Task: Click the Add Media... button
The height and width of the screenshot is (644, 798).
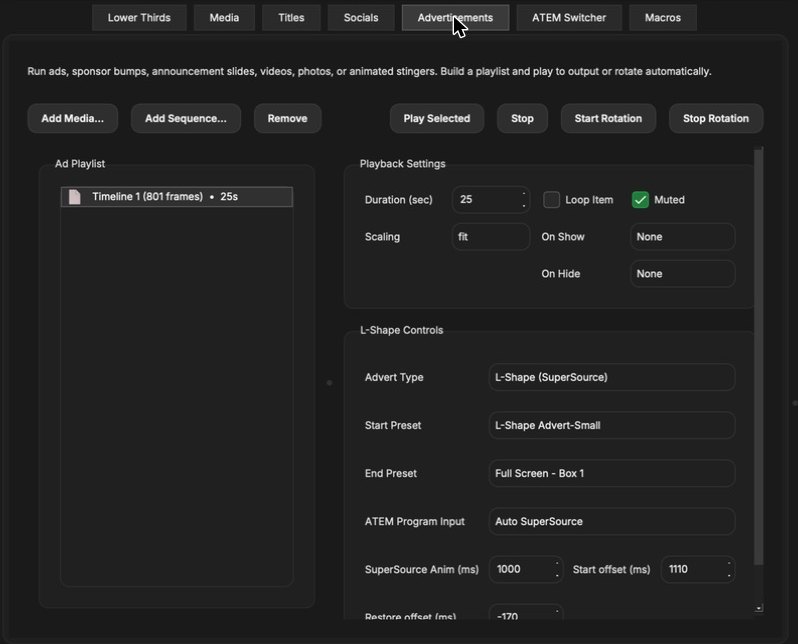Action: coord(73,119)
